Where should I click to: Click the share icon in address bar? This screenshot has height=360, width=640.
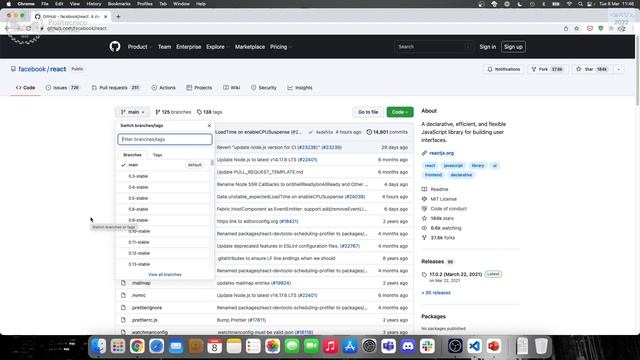(x=566, y=29)
